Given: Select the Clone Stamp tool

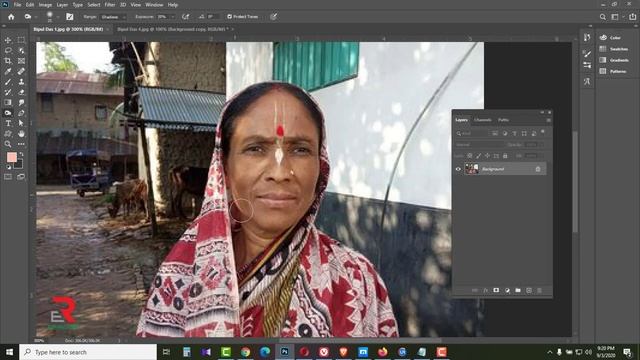Looking at the screenshot, I should pyautogui.click(x=21, y=82).
